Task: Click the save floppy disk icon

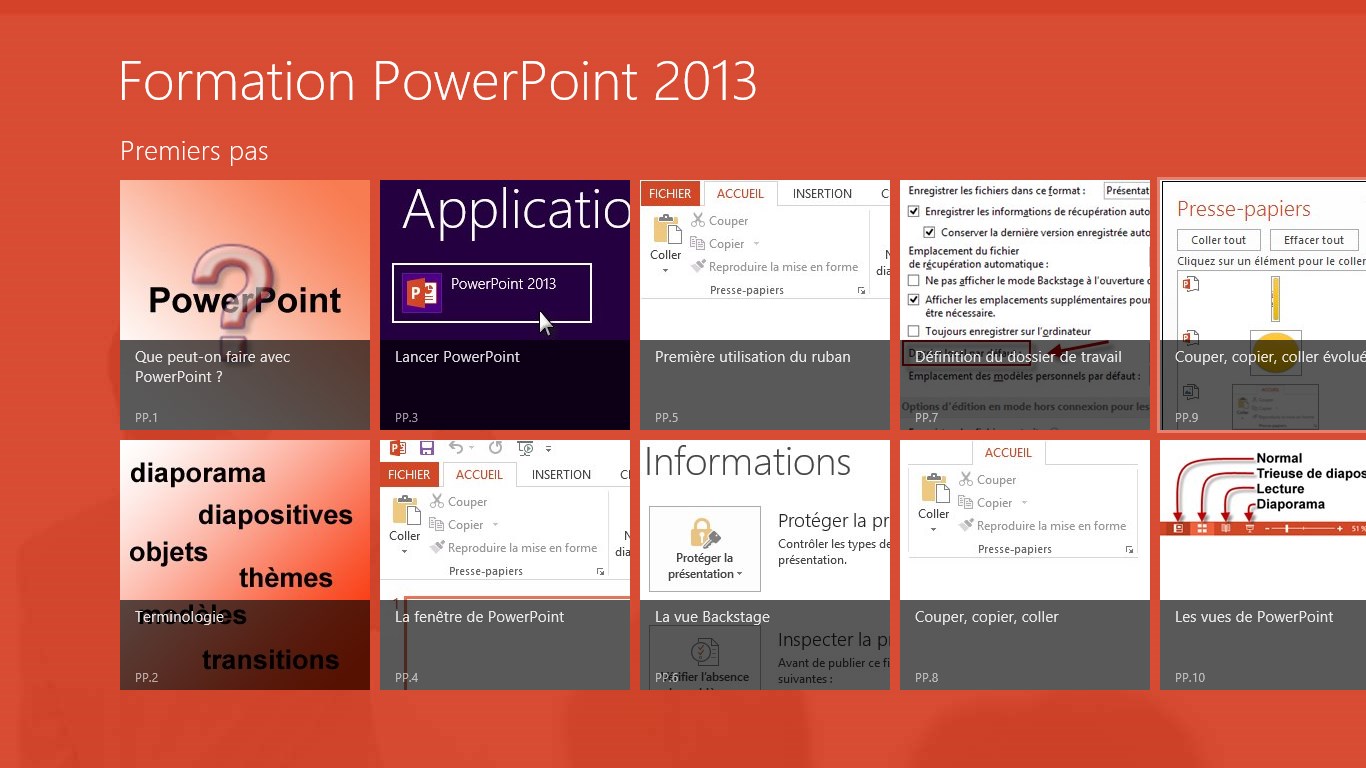Action: coord(427,448)
